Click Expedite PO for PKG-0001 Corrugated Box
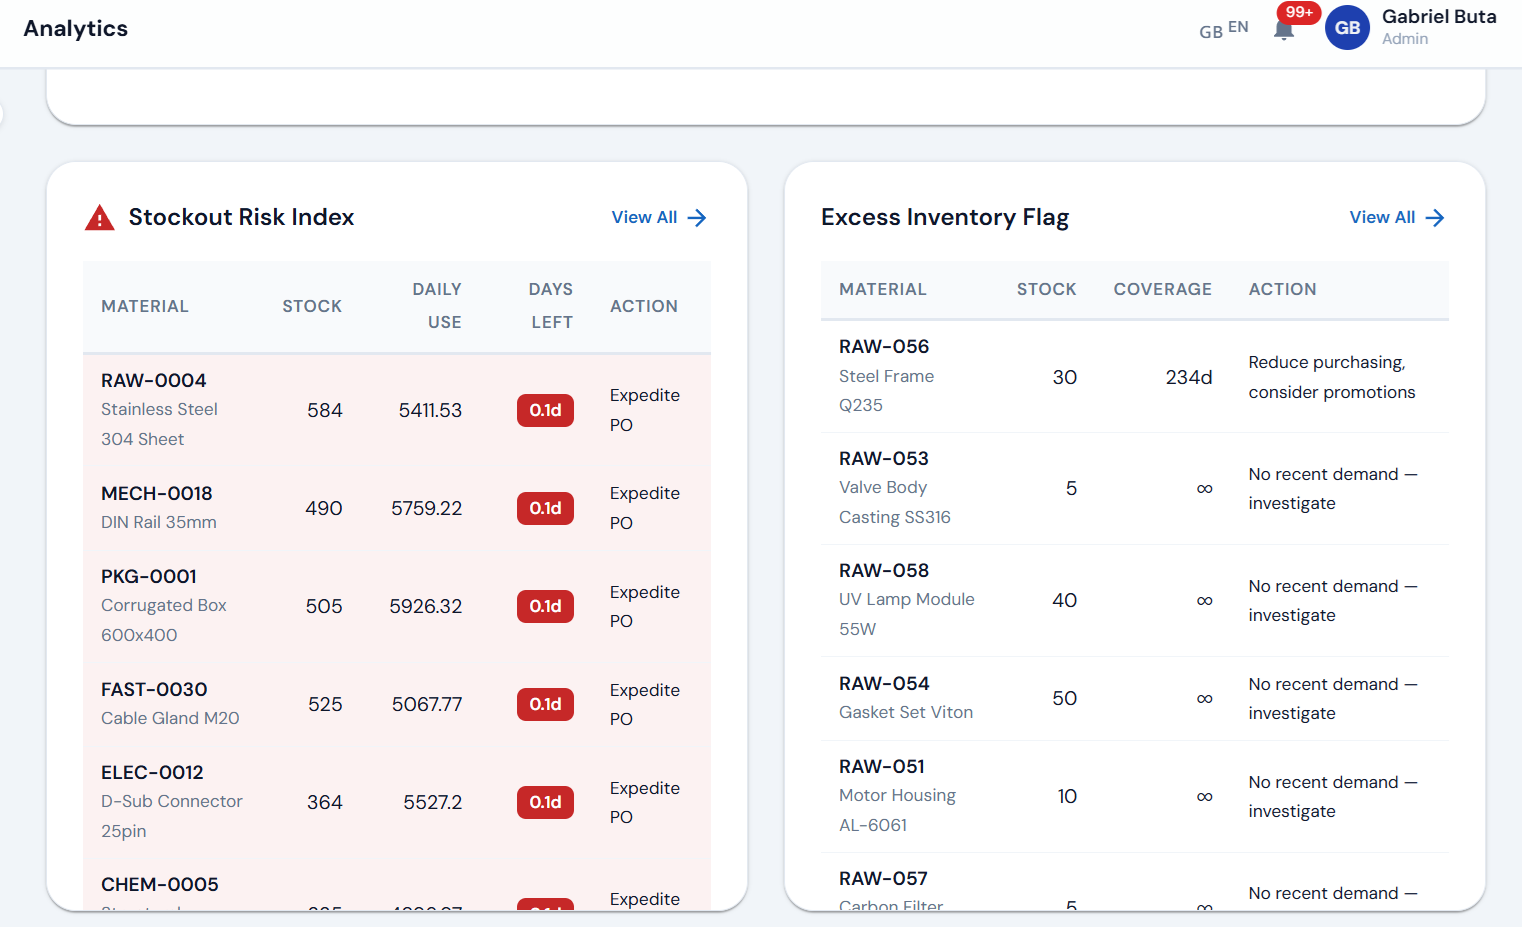 pos(644,606)
